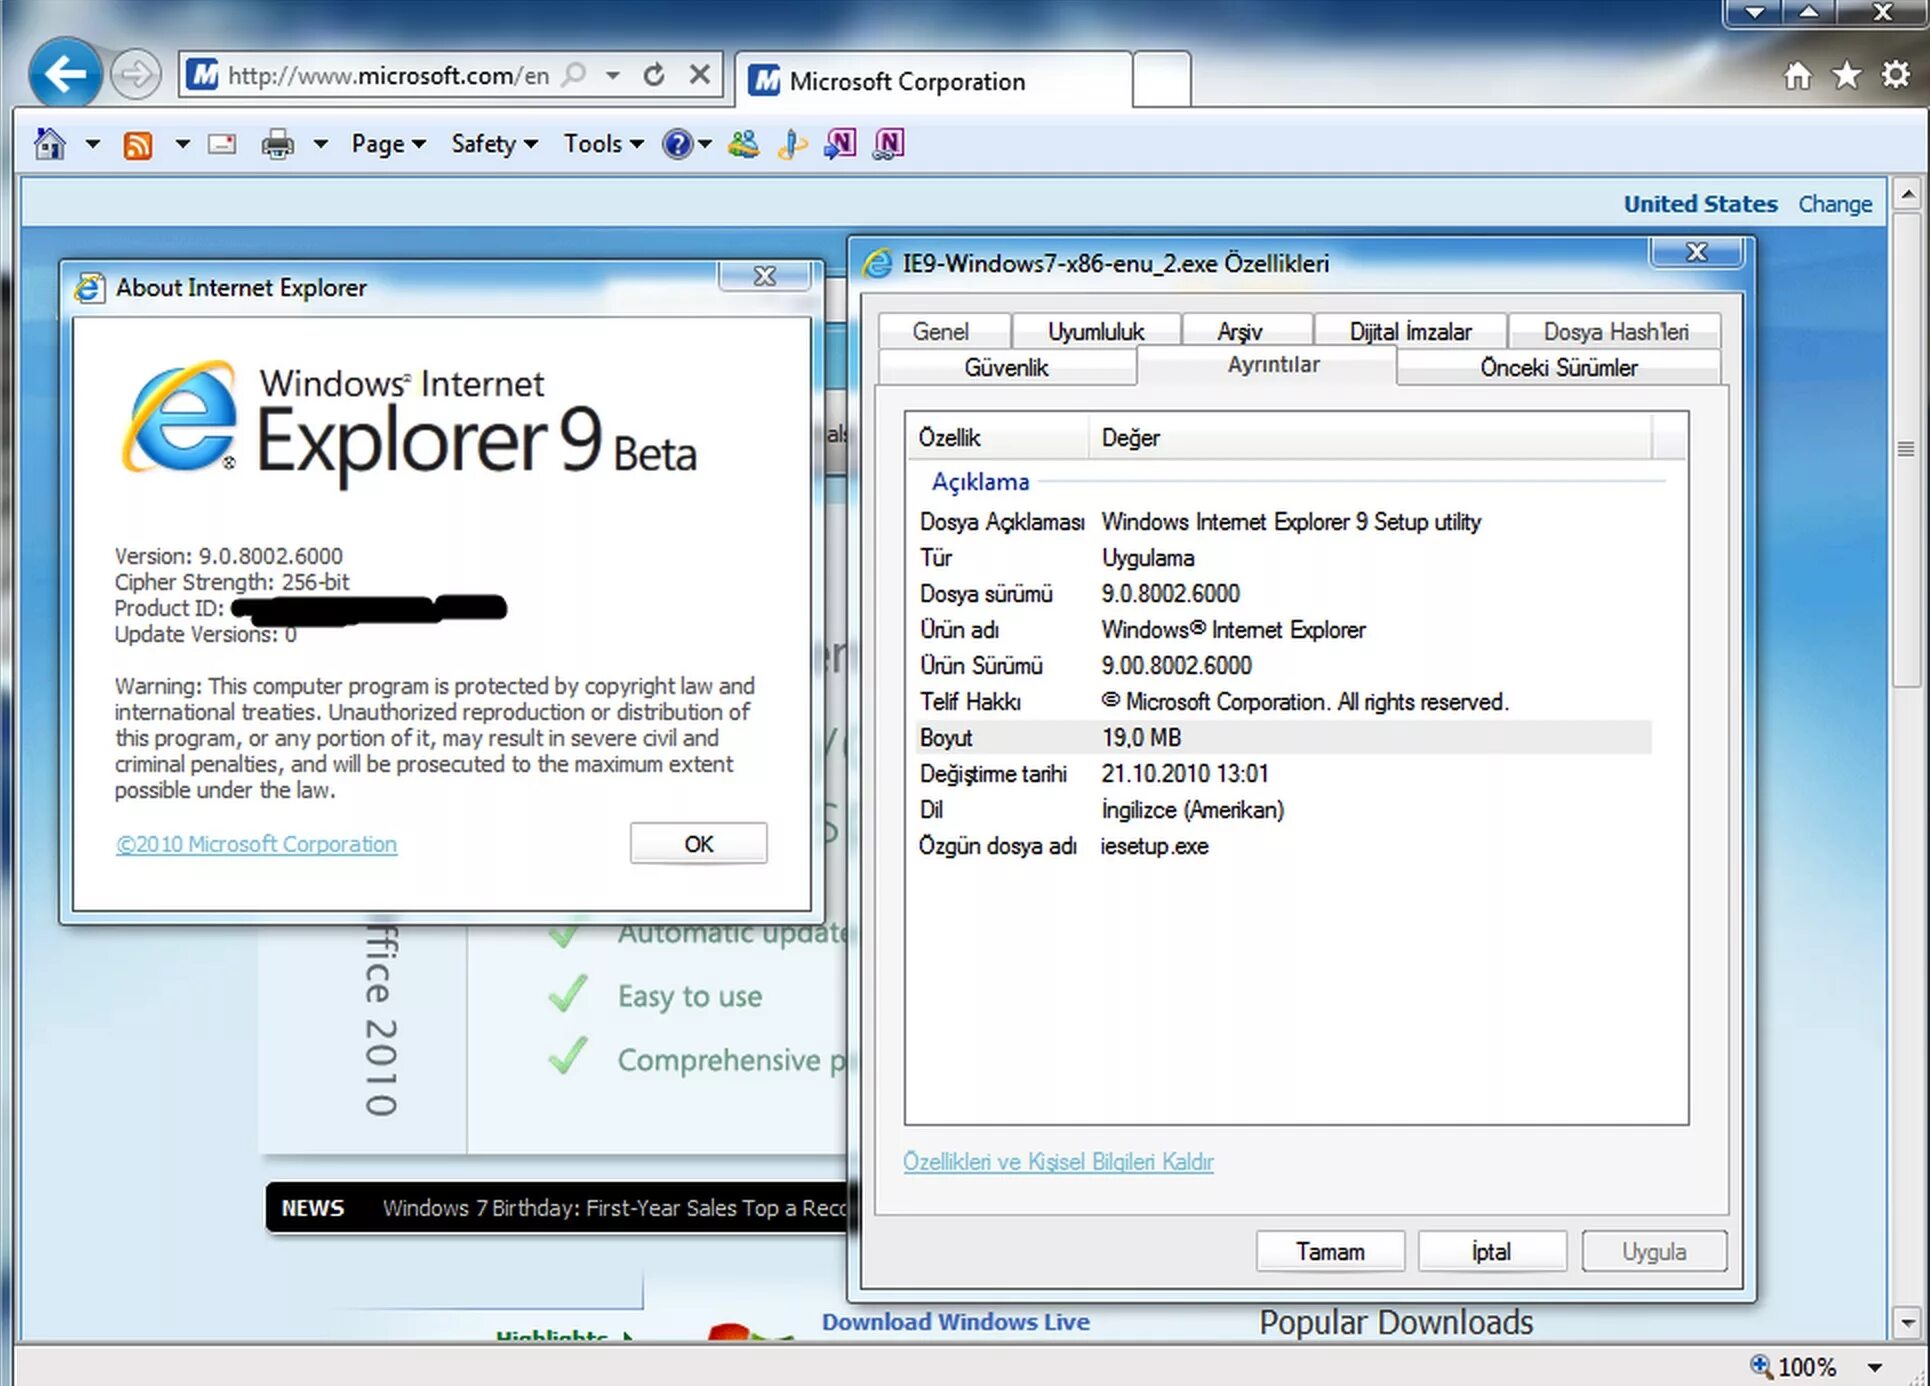Click the address bar URL field

[388, 75]
